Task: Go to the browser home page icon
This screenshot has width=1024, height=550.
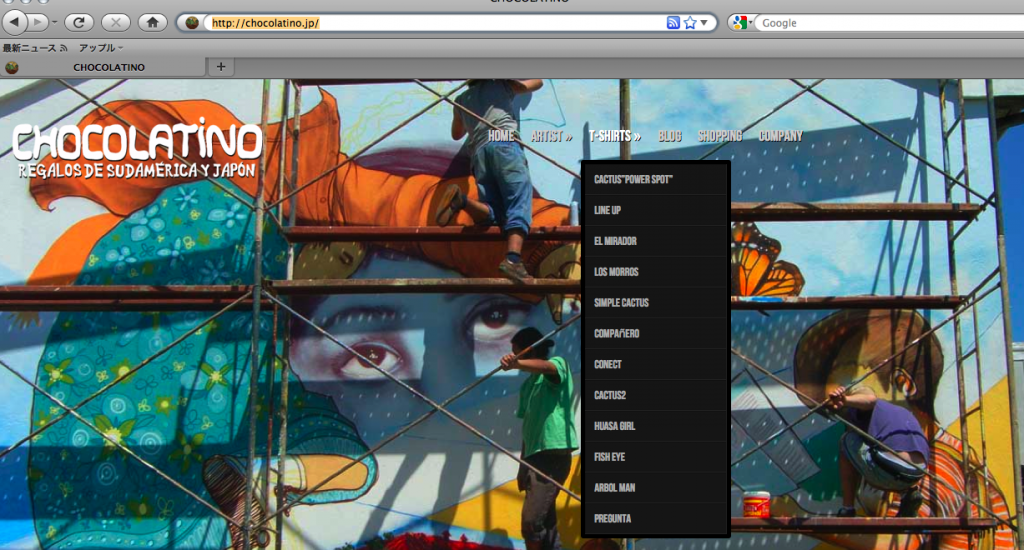Action: 152,22
